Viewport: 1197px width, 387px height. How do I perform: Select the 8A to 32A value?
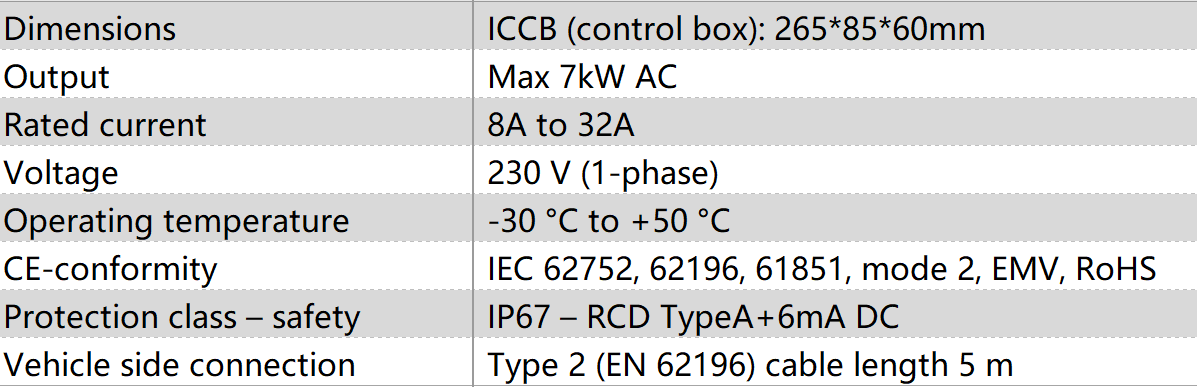[561, 125]
